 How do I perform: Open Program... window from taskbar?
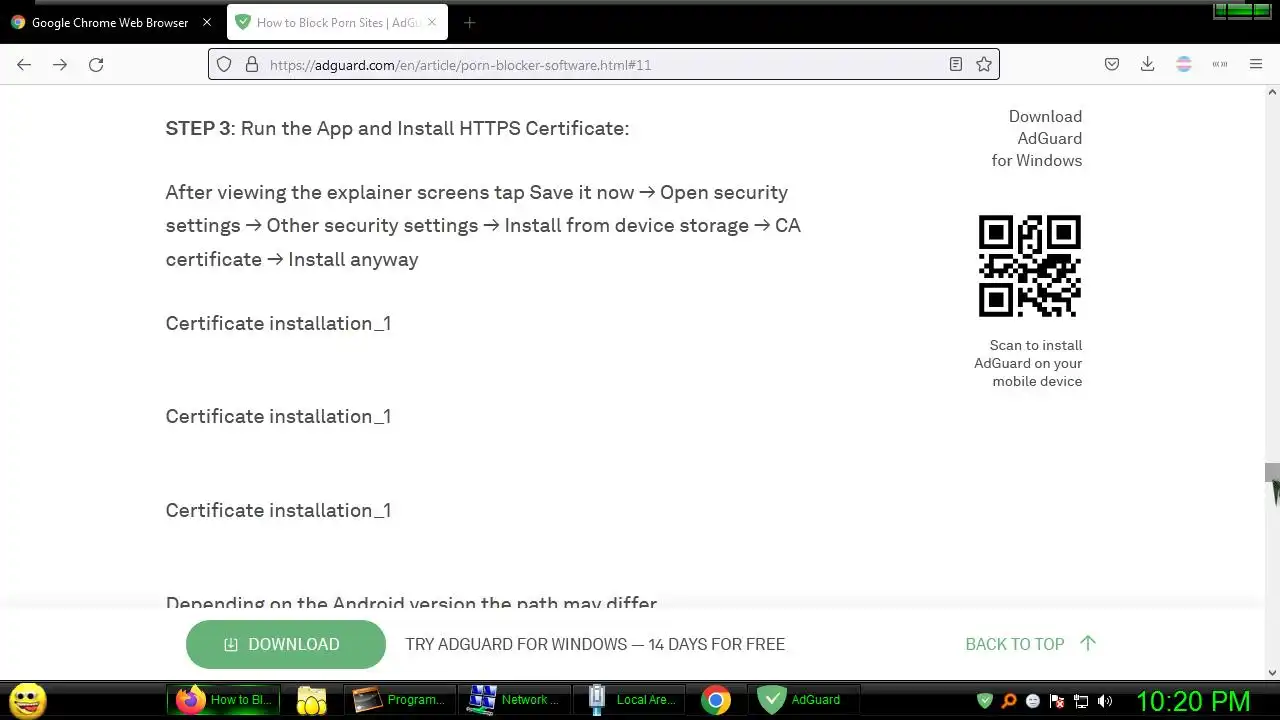click(x=399, y=700)
